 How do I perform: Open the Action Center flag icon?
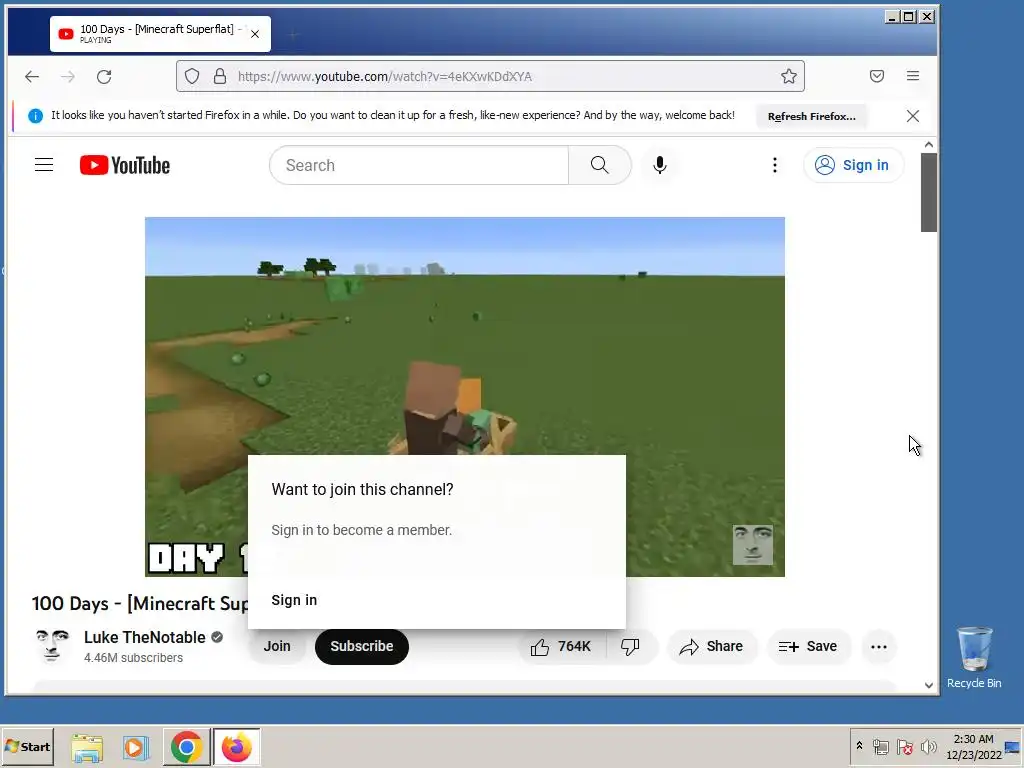coord(905,746)
